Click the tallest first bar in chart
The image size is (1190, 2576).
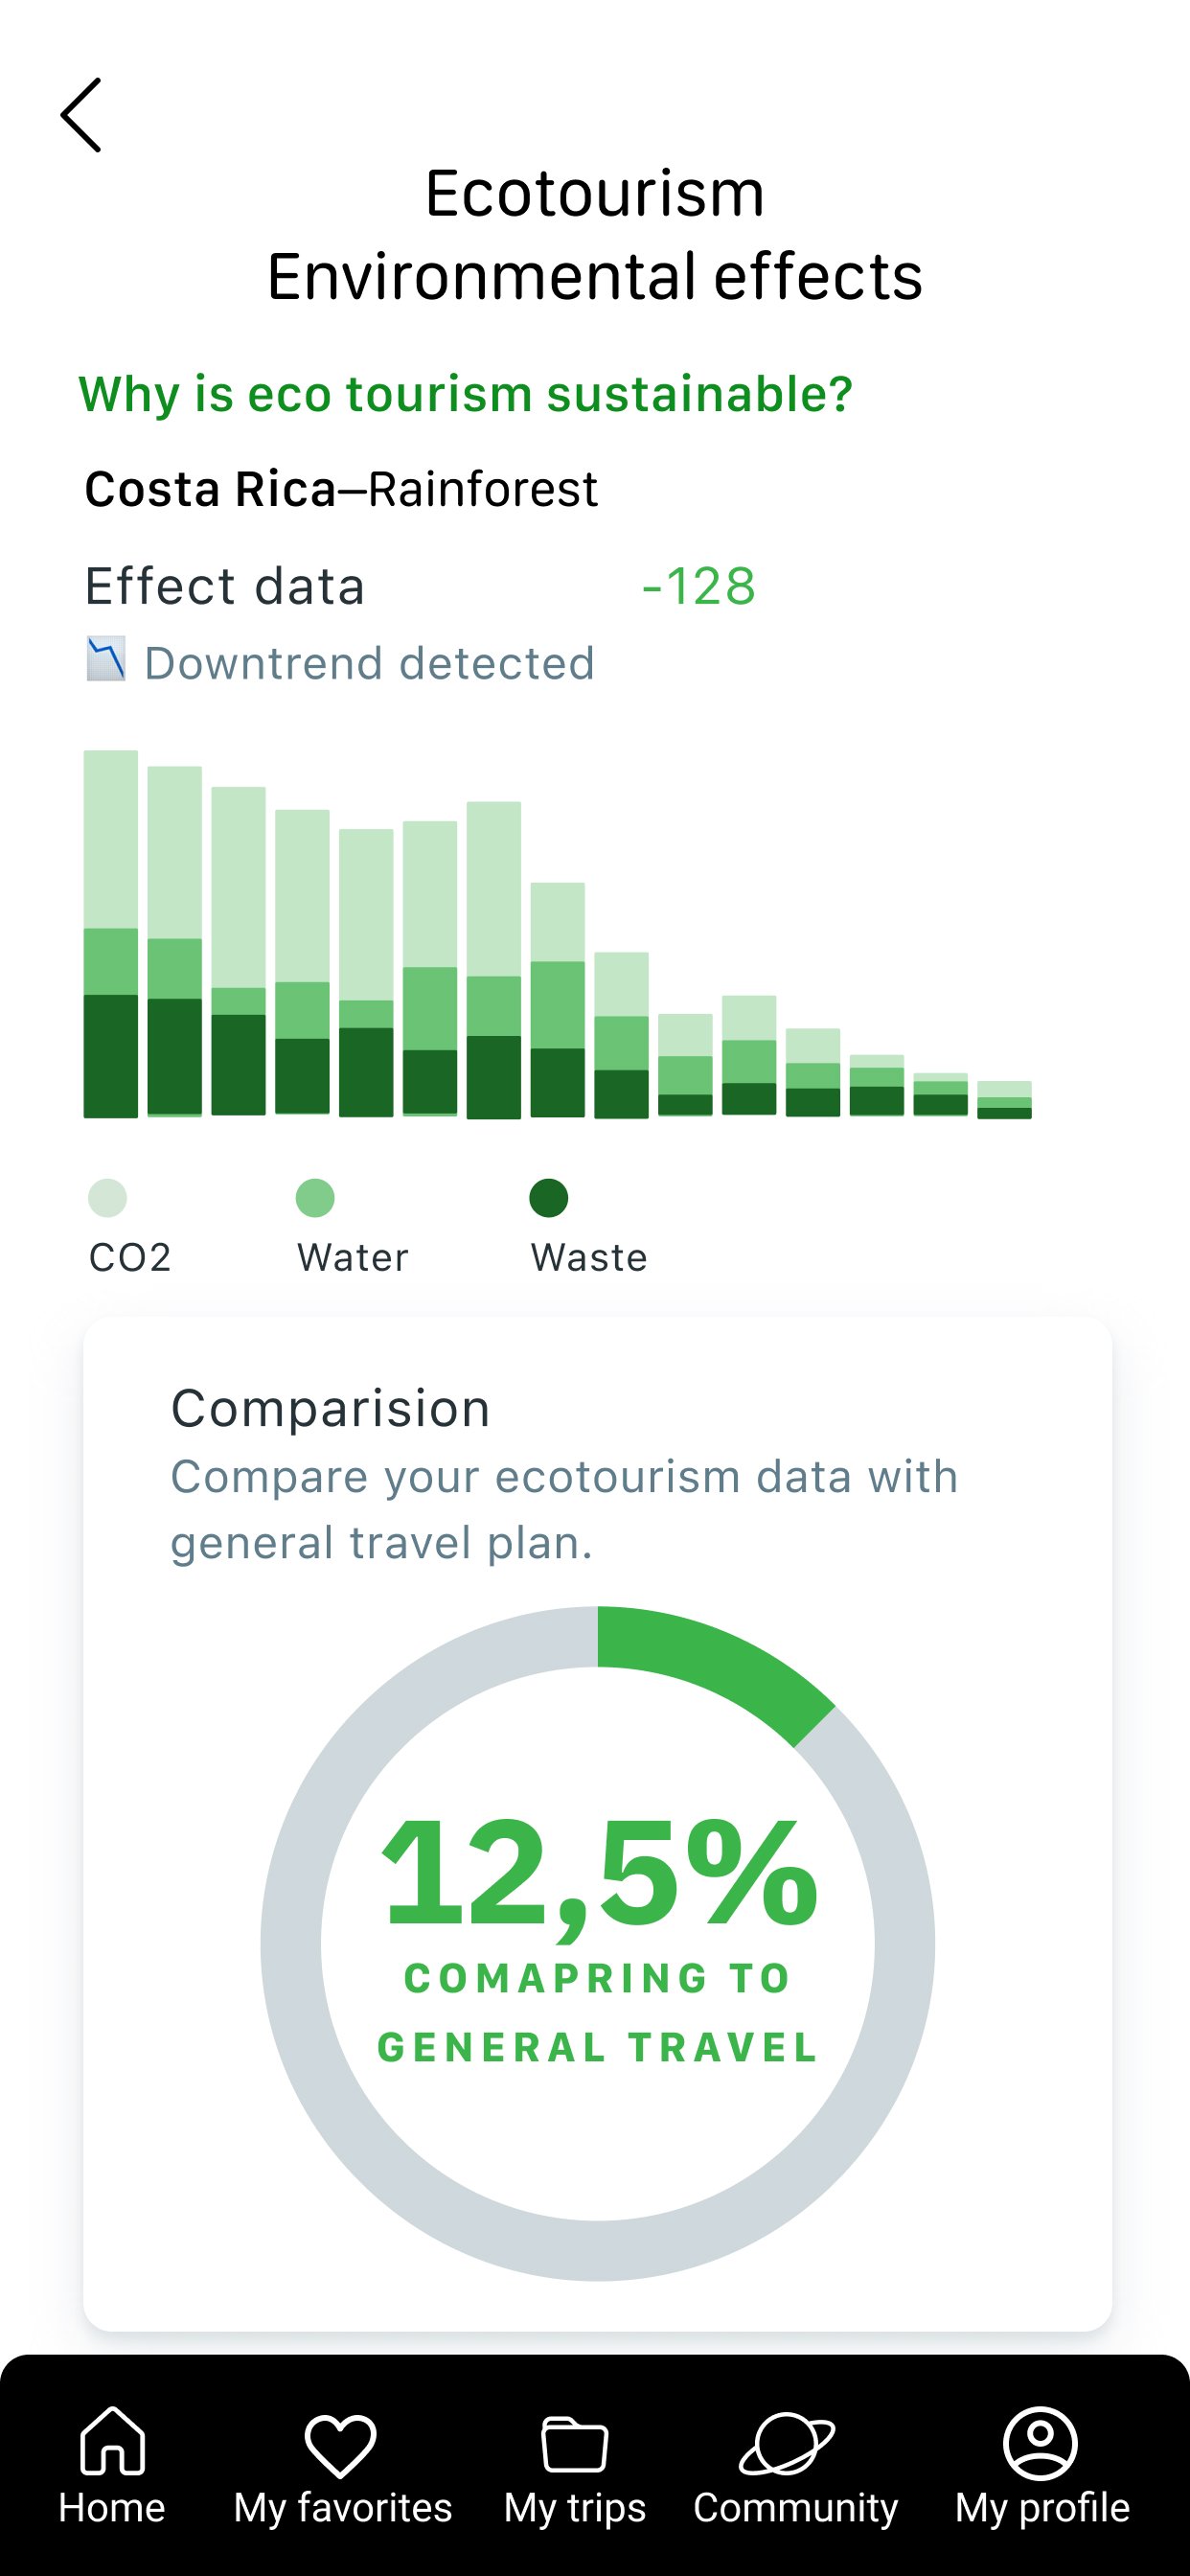tap(111, 934)
